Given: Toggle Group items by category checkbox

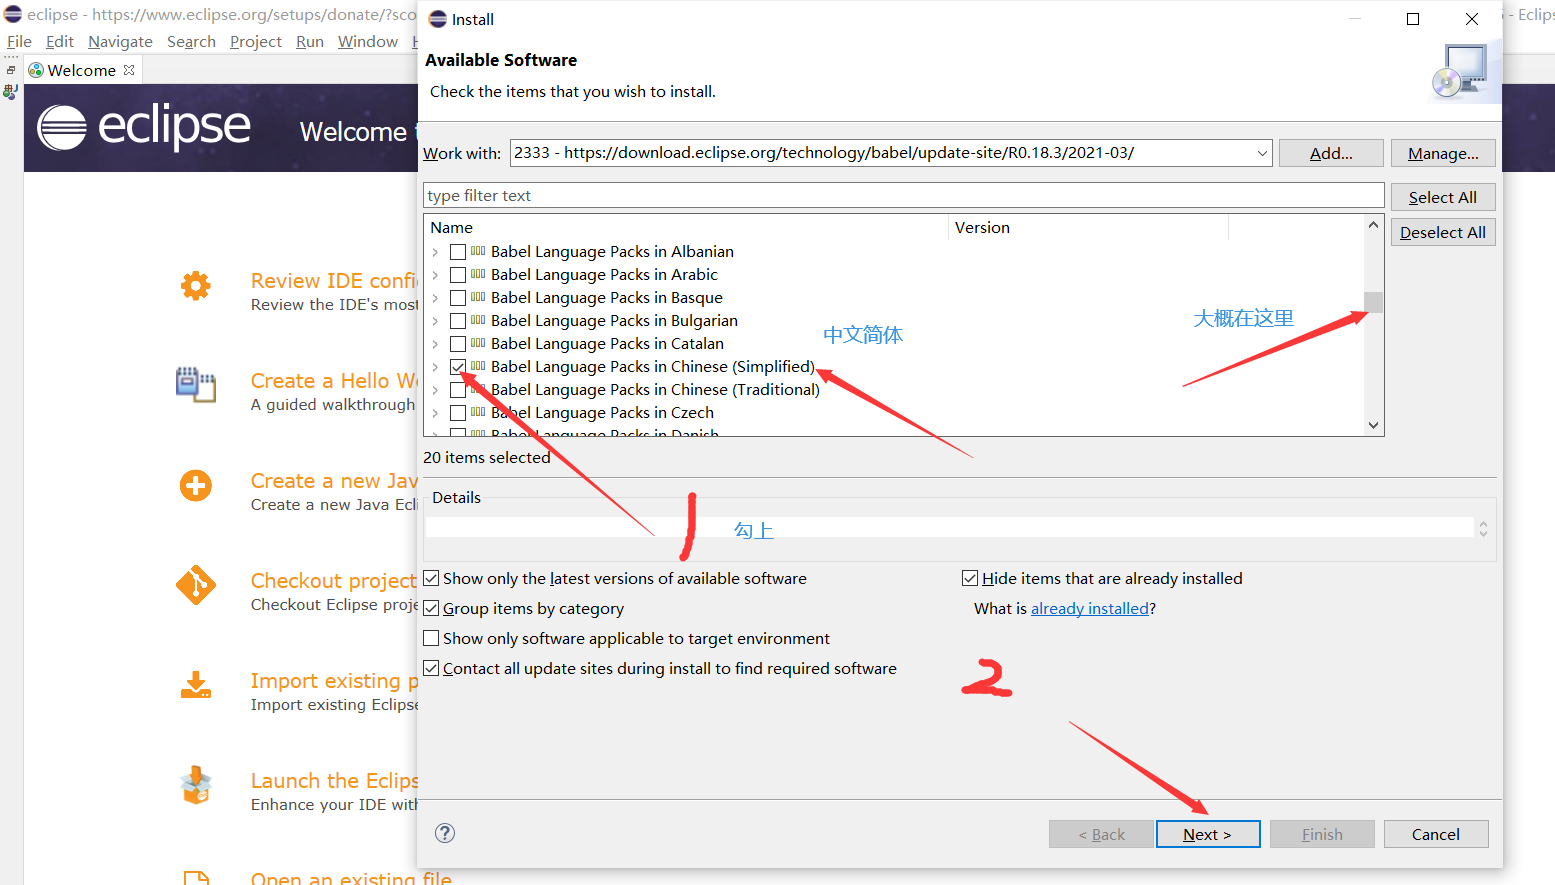Looking at the screenshot, I should (431, 608).
